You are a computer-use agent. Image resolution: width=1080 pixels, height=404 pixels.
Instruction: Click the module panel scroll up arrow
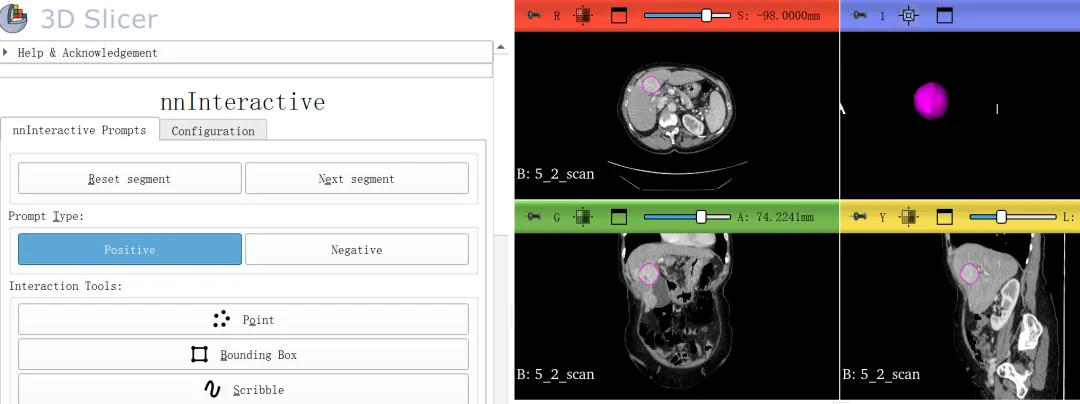coord(501,47)
